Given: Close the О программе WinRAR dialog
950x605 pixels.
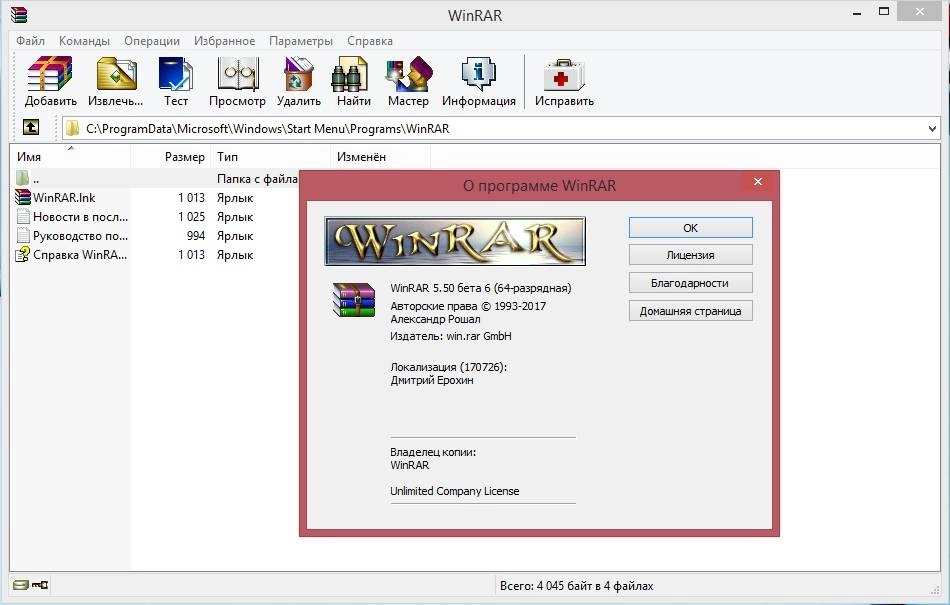Looking at the screenshot, I should click(758, 181).
